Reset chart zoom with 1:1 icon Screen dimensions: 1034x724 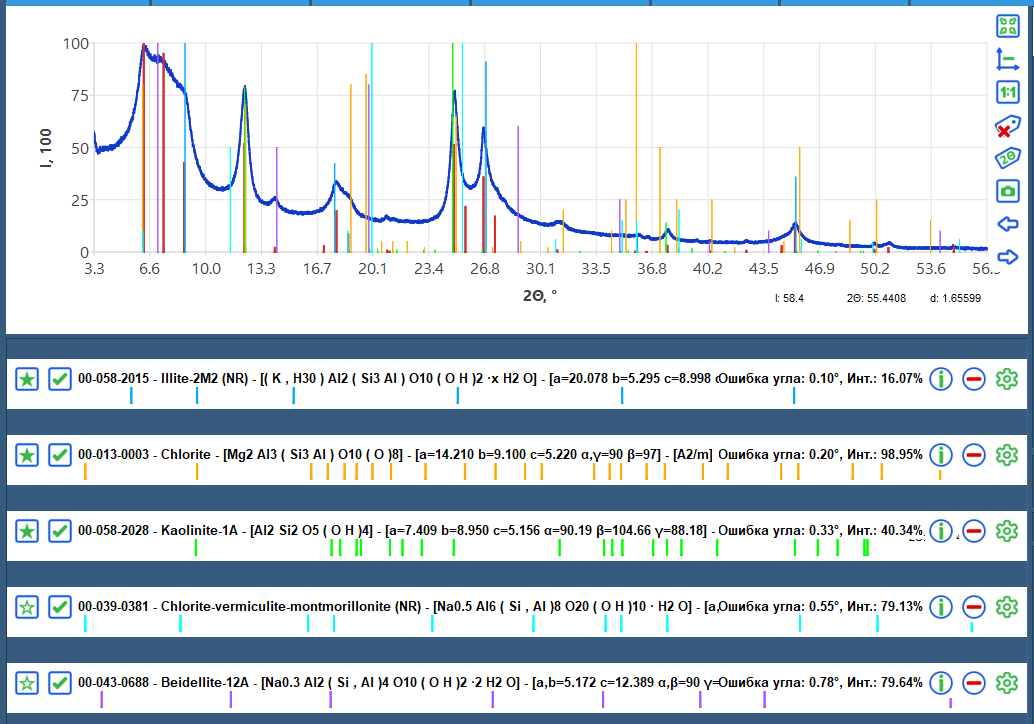[x=1007, y=93]
